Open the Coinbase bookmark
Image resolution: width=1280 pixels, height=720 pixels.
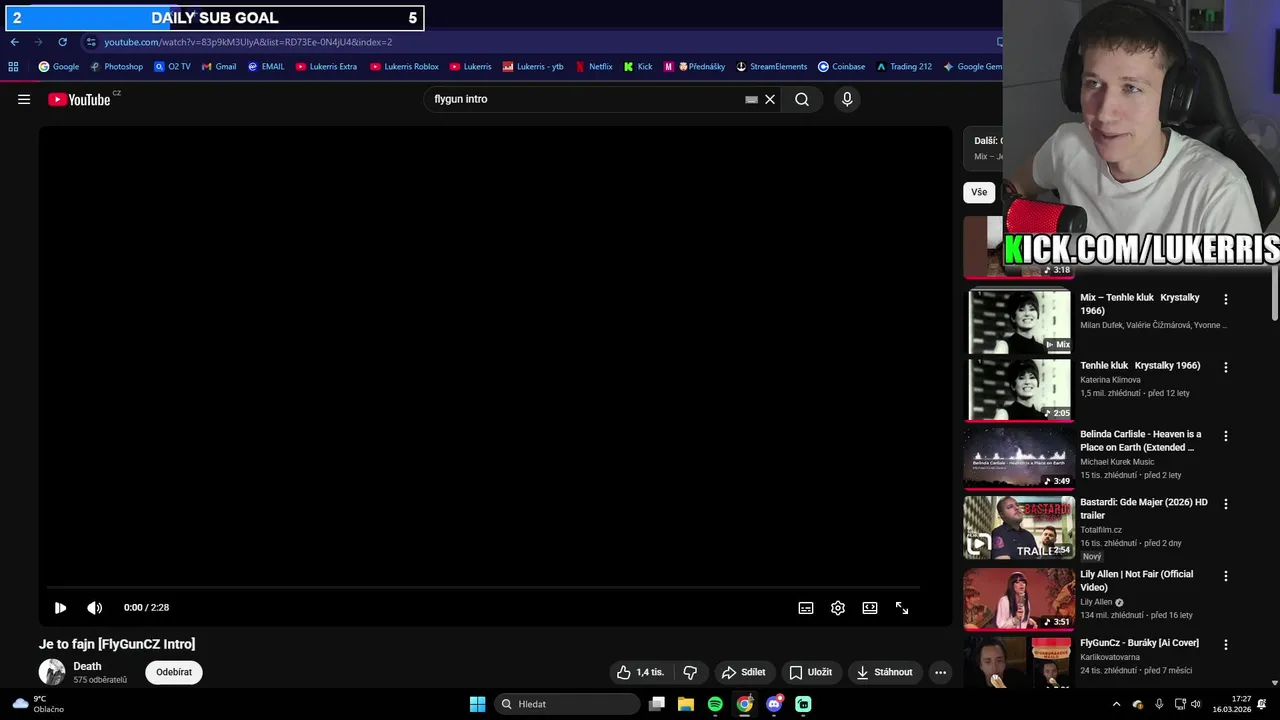tap(841, 67)
